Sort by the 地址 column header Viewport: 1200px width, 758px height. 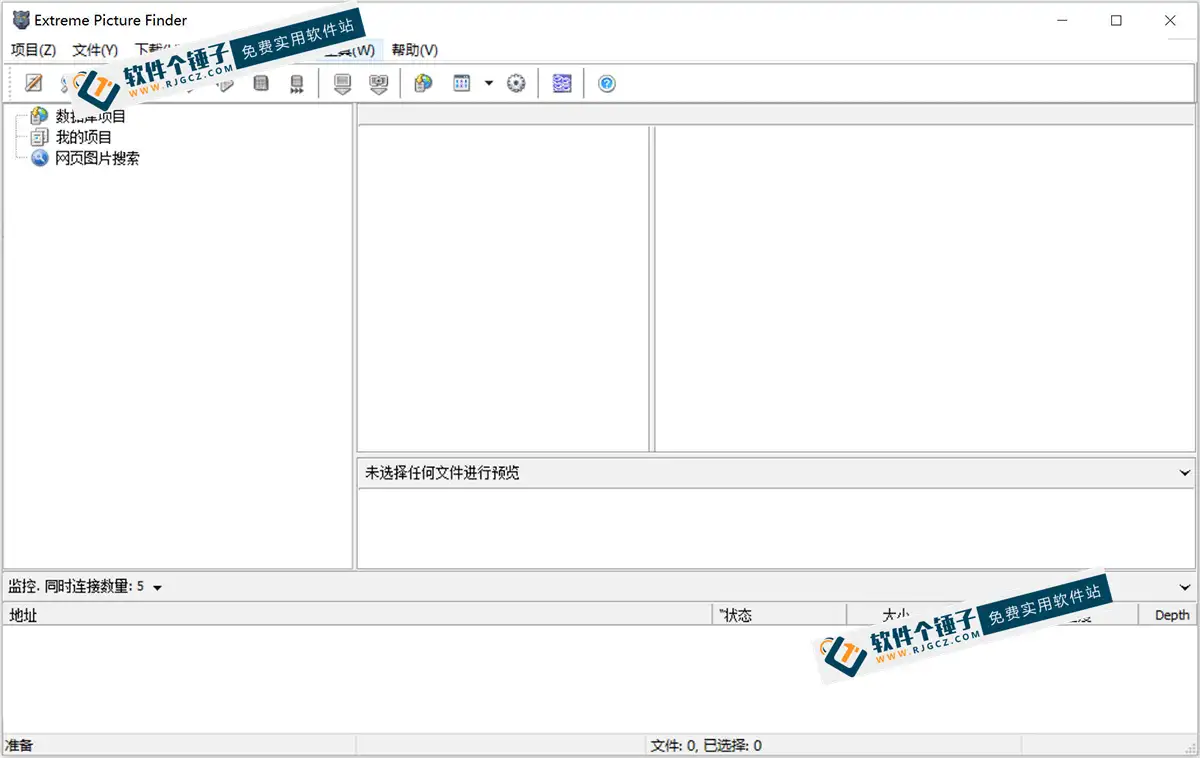click(x=357, y=615)
